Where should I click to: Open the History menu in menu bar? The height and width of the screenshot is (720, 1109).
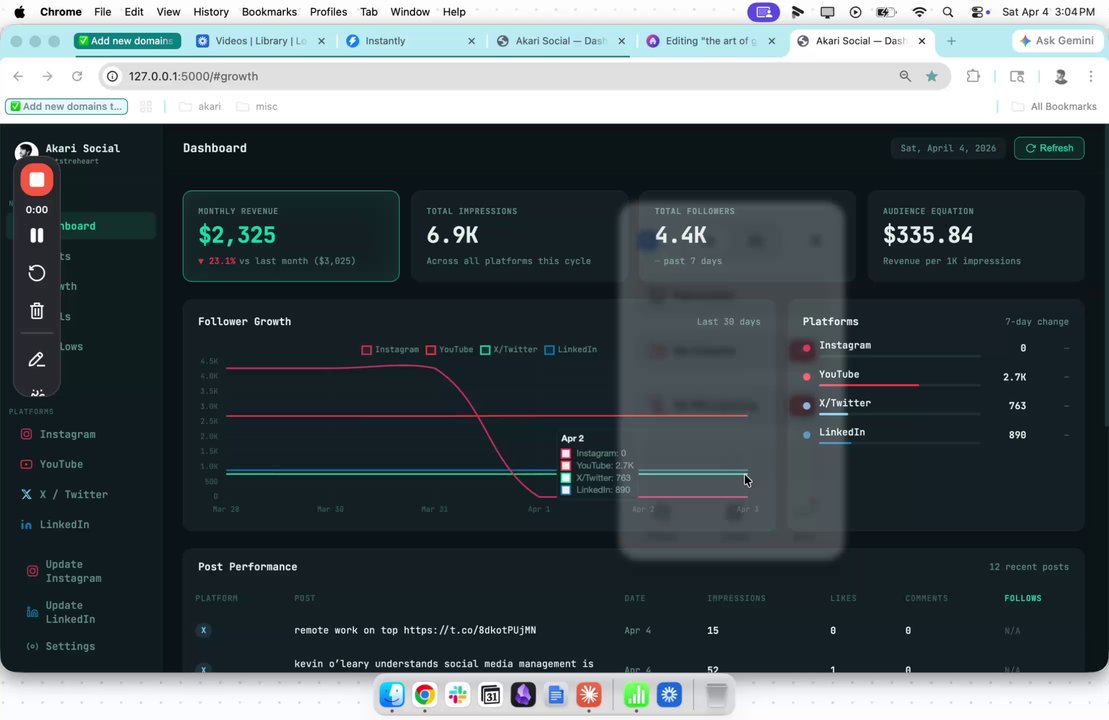[x=211, y=12]
